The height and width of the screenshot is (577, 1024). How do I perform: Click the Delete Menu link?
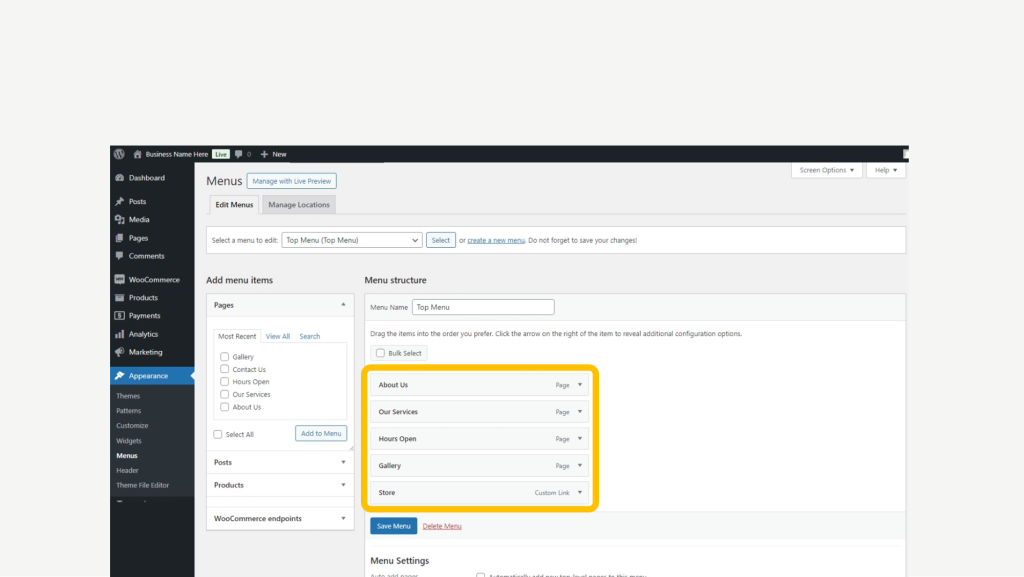point(442,526)
